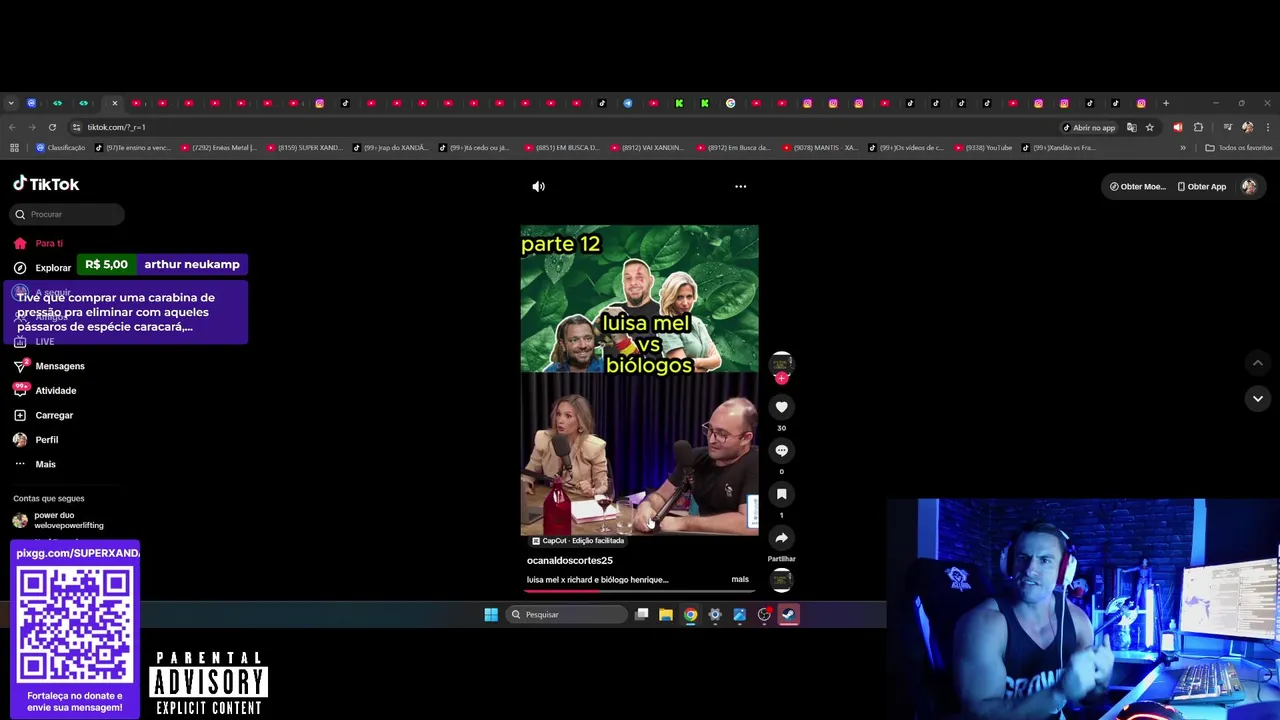Open Mensagens in the sidebar
Viewport: 1280px width, 720px height.
click(50, 366)
